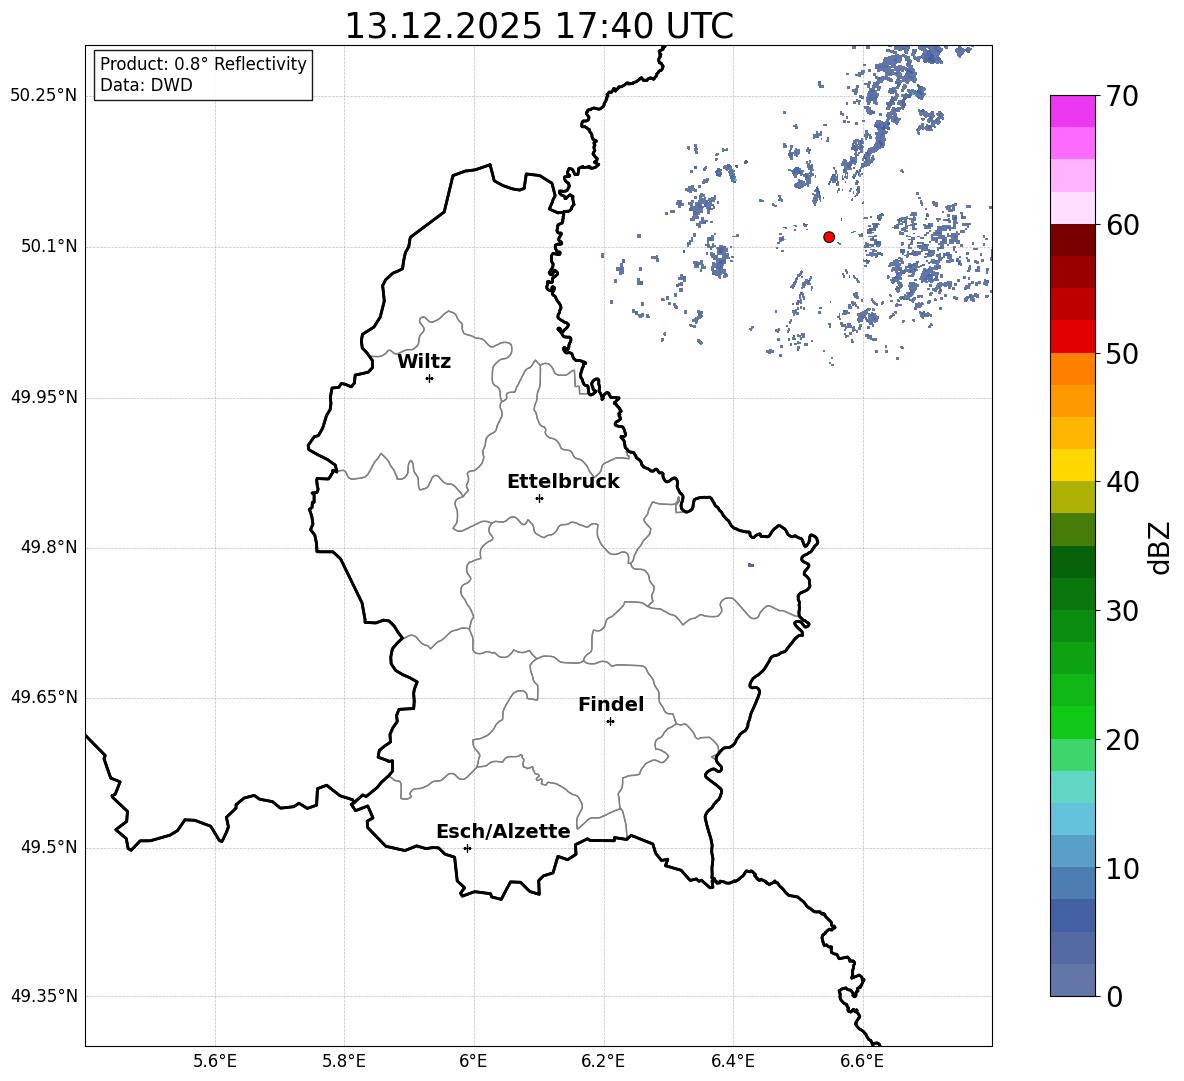Screen dimensions: 1184x1081
Task: Click the Findel station cross marker
Action: [x=610, y=722]
